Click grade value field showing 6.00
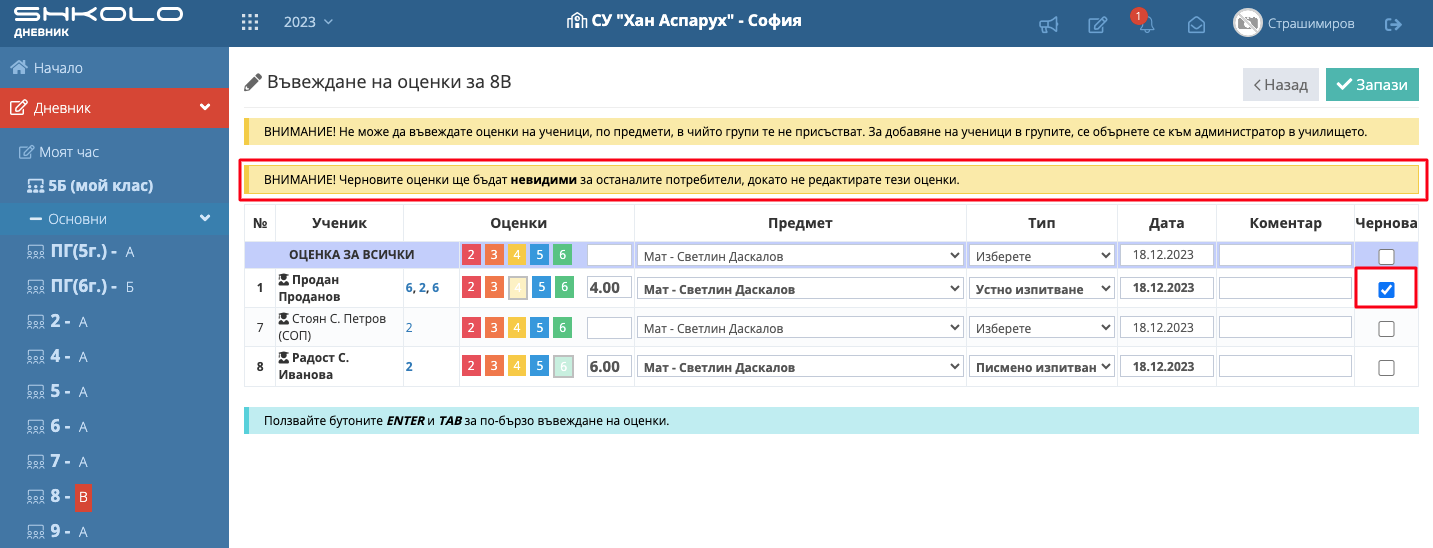 coord(609,367)
